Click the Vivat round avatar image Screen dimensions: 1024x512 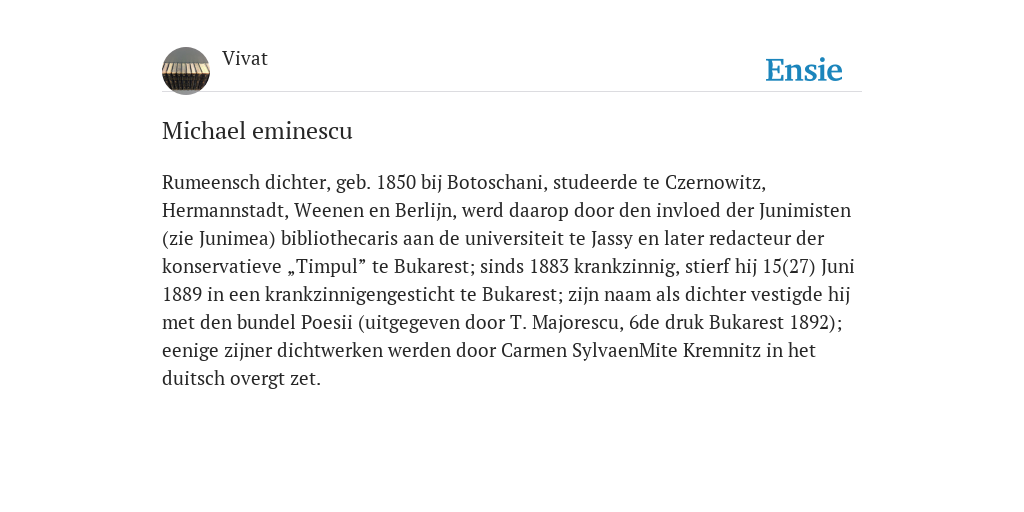click(186, 71)
